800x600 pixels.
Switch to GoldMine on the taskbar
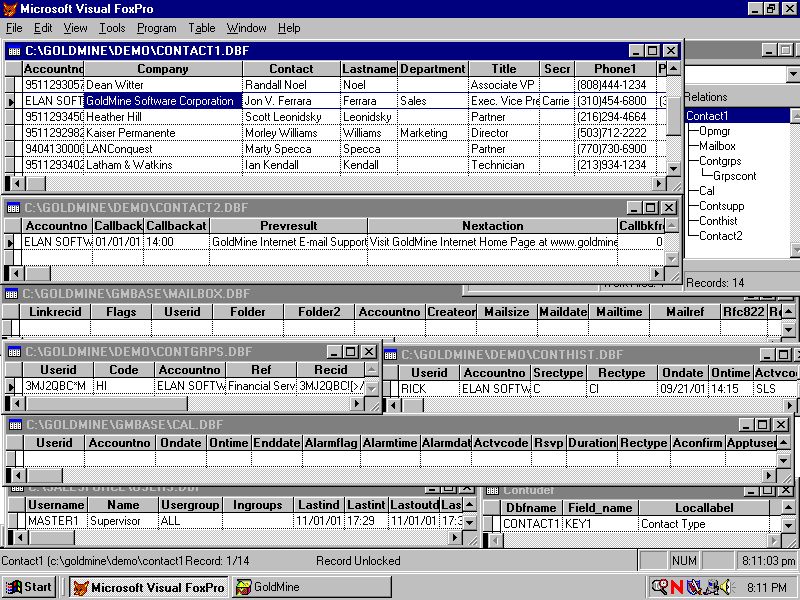tap(312, 587)
